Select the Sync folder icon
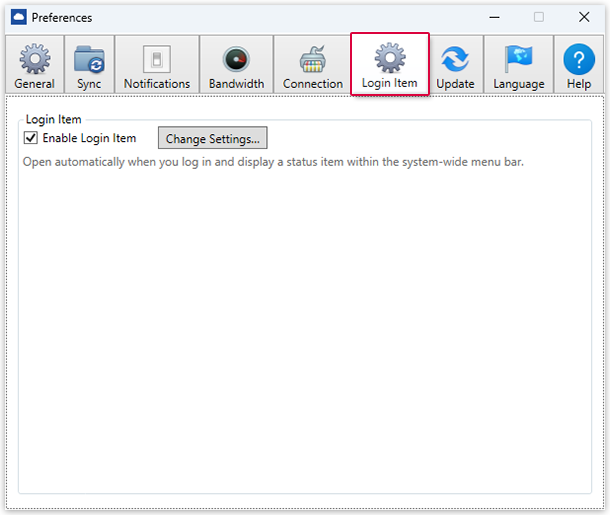This screenshot has height=515, width=610. click(x=89, y=59)
